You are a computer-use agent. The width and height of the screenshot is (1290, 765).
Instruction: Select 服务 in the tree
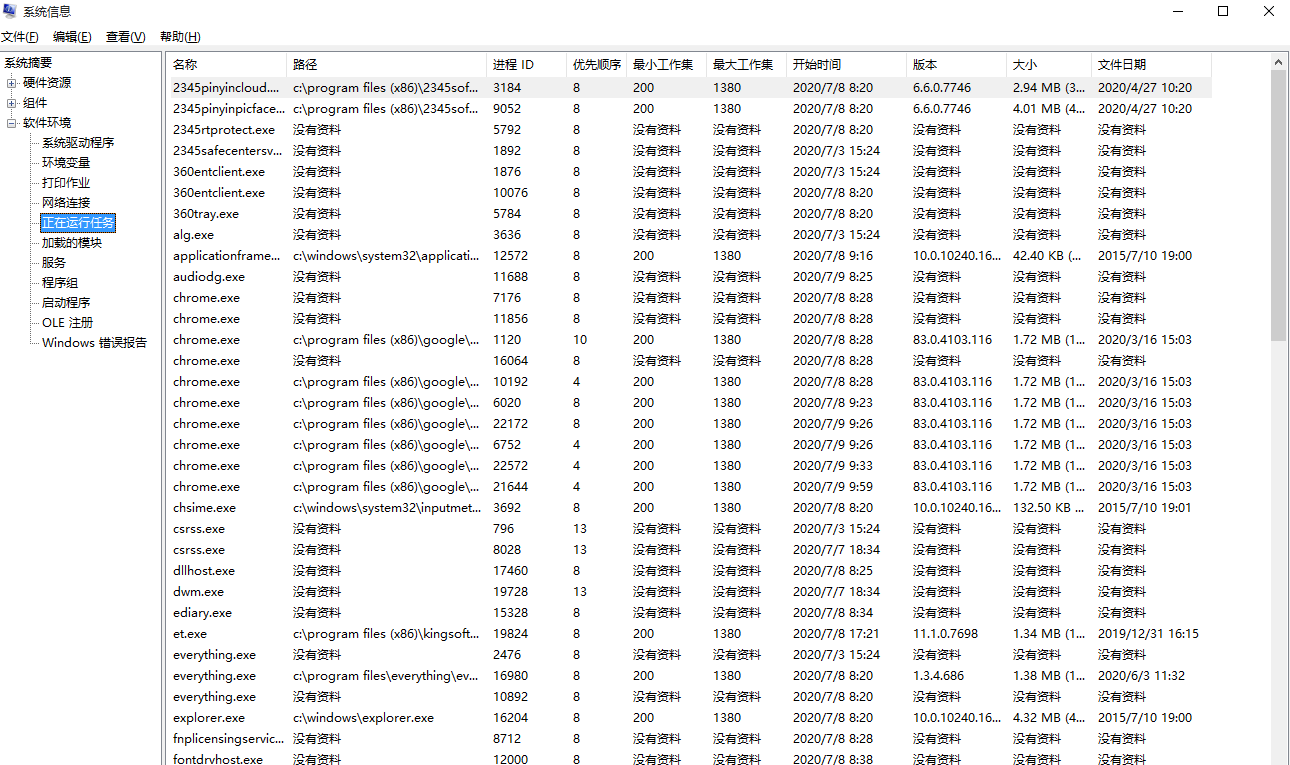(x=54, y=263)
